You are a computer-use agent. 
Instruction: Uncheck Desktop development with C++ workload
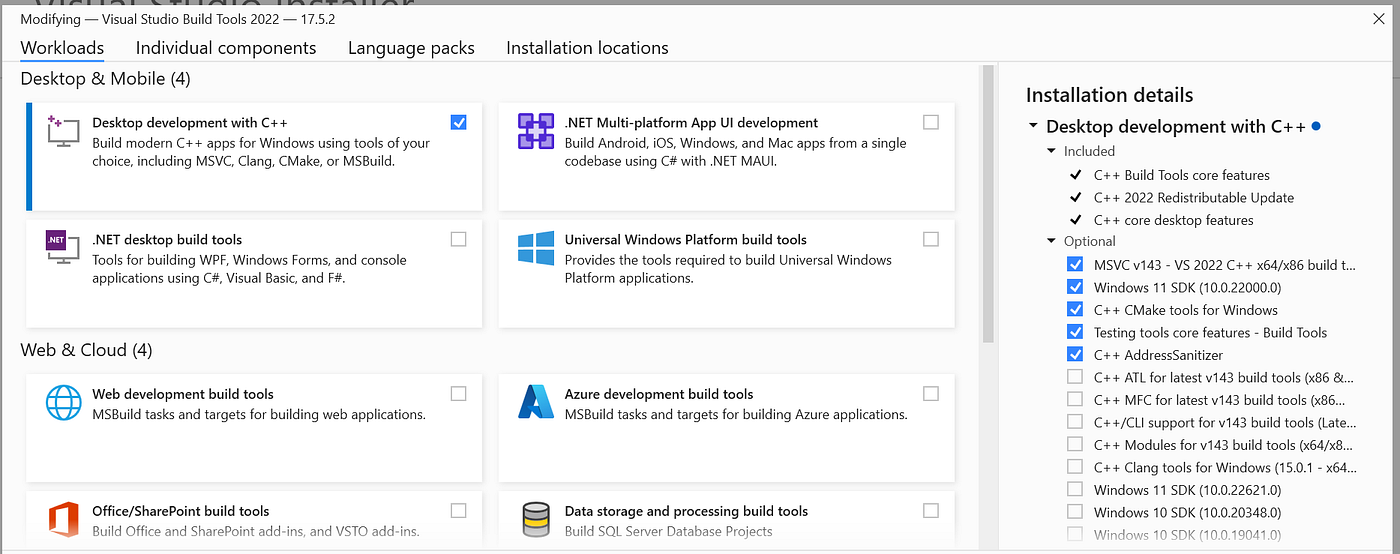coord(458,122)
